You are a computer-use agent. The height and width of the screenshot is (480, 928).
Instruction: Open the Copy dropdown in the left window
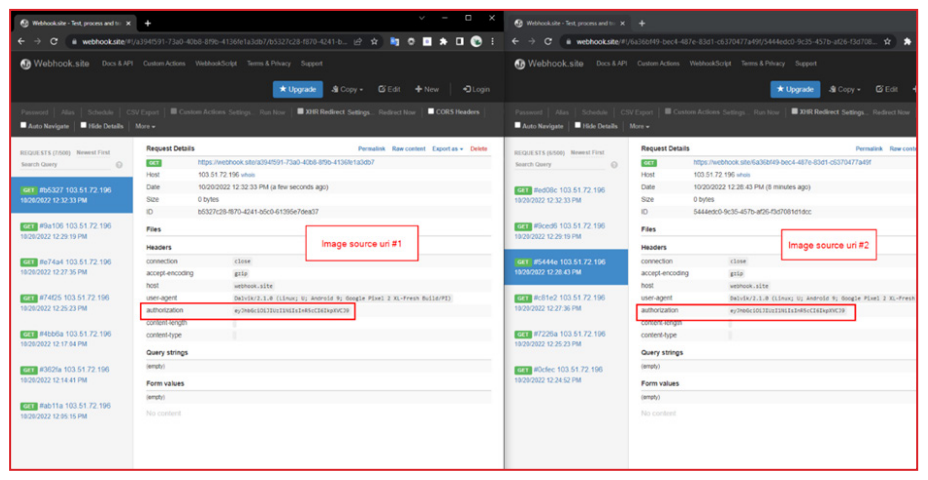[347, 89]
